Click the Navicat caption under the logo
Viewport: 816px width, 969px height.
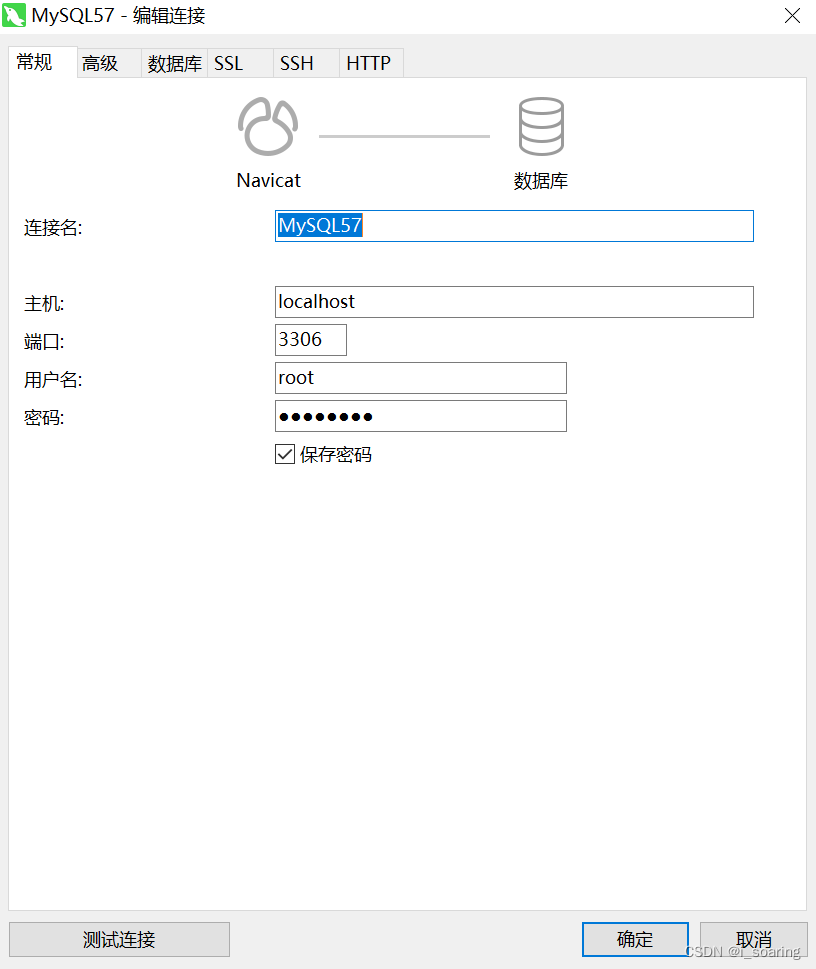(268, 180)
